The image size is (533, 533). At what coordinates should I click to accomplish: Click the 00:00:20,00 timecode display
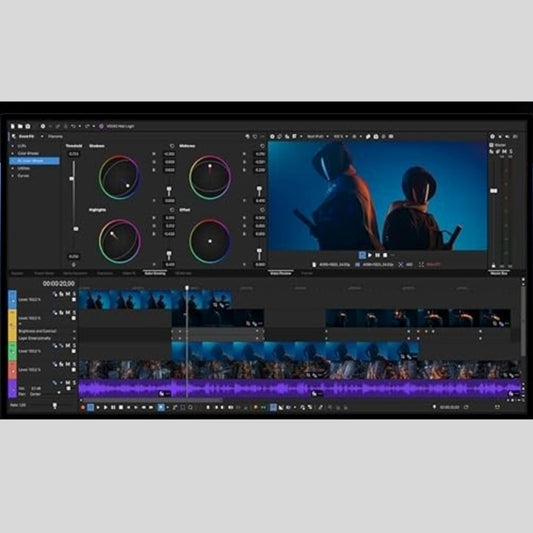58,283
